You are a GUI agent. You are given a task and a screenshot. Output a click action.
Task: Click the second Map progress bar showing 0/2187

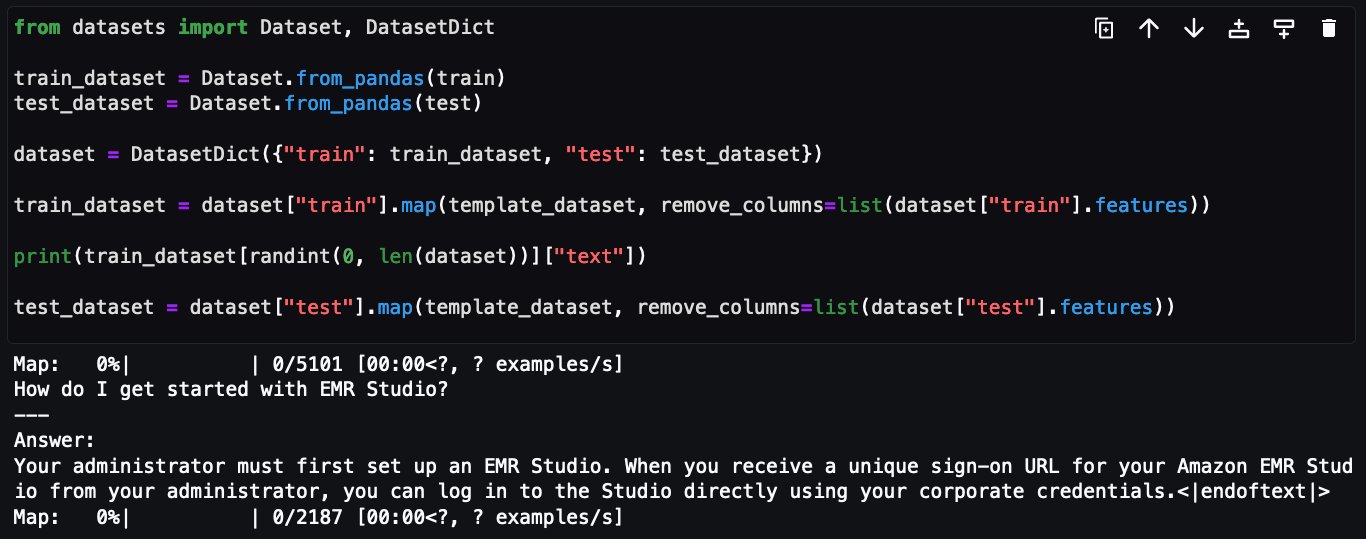pos(318,517)
